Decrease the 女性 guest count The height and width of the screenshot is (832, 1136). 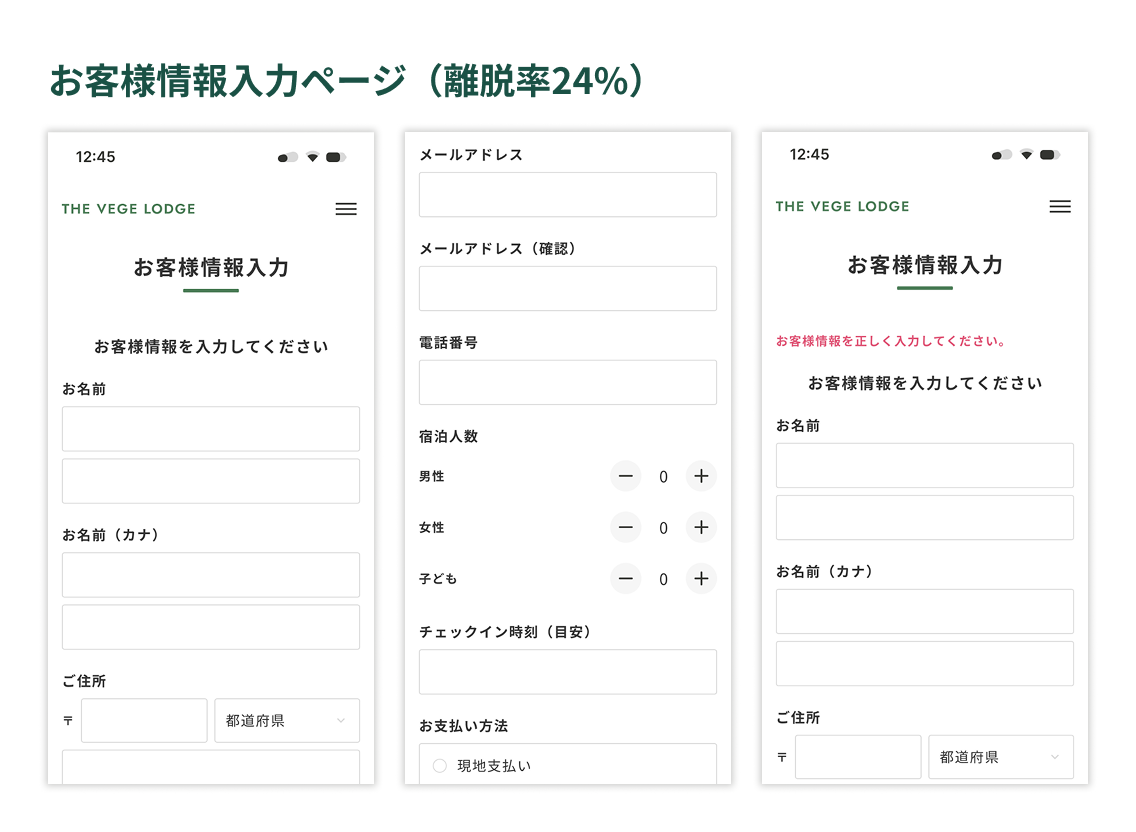tap(625, 528)
